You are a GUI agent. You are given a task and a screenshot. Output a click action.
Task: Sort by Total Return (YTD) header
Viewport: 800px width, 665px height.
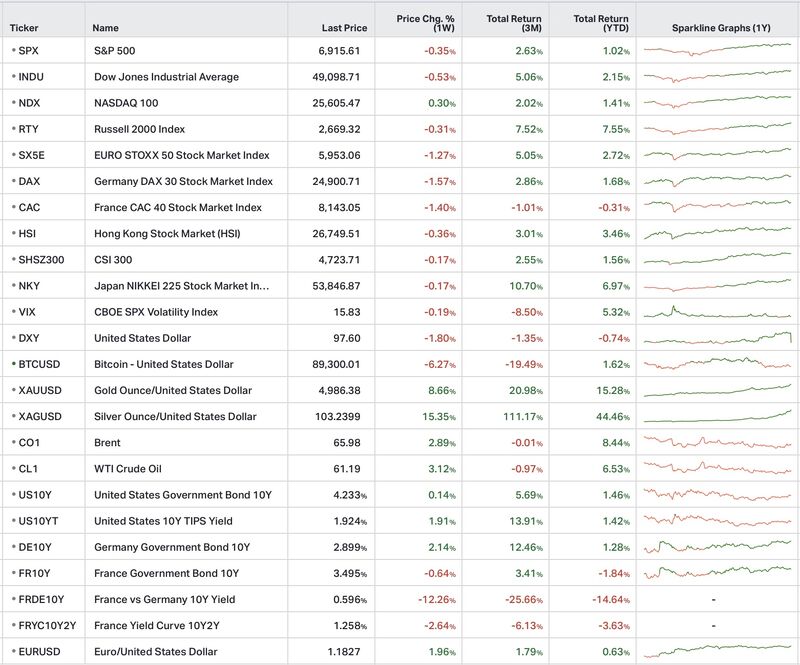pyautogui.click(x=601, y=23)
